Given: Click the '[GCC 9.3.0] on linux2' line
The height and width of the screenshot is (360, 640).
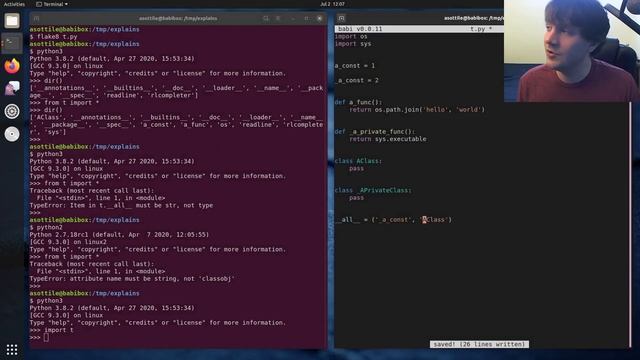Looking at the screenshot, I should tap(68, 242).
